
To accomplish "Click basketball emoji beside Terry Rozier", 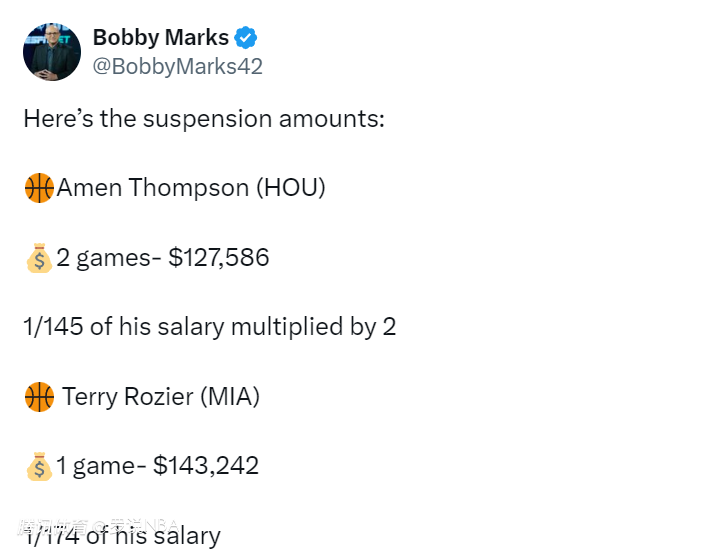I will point(39,397).
